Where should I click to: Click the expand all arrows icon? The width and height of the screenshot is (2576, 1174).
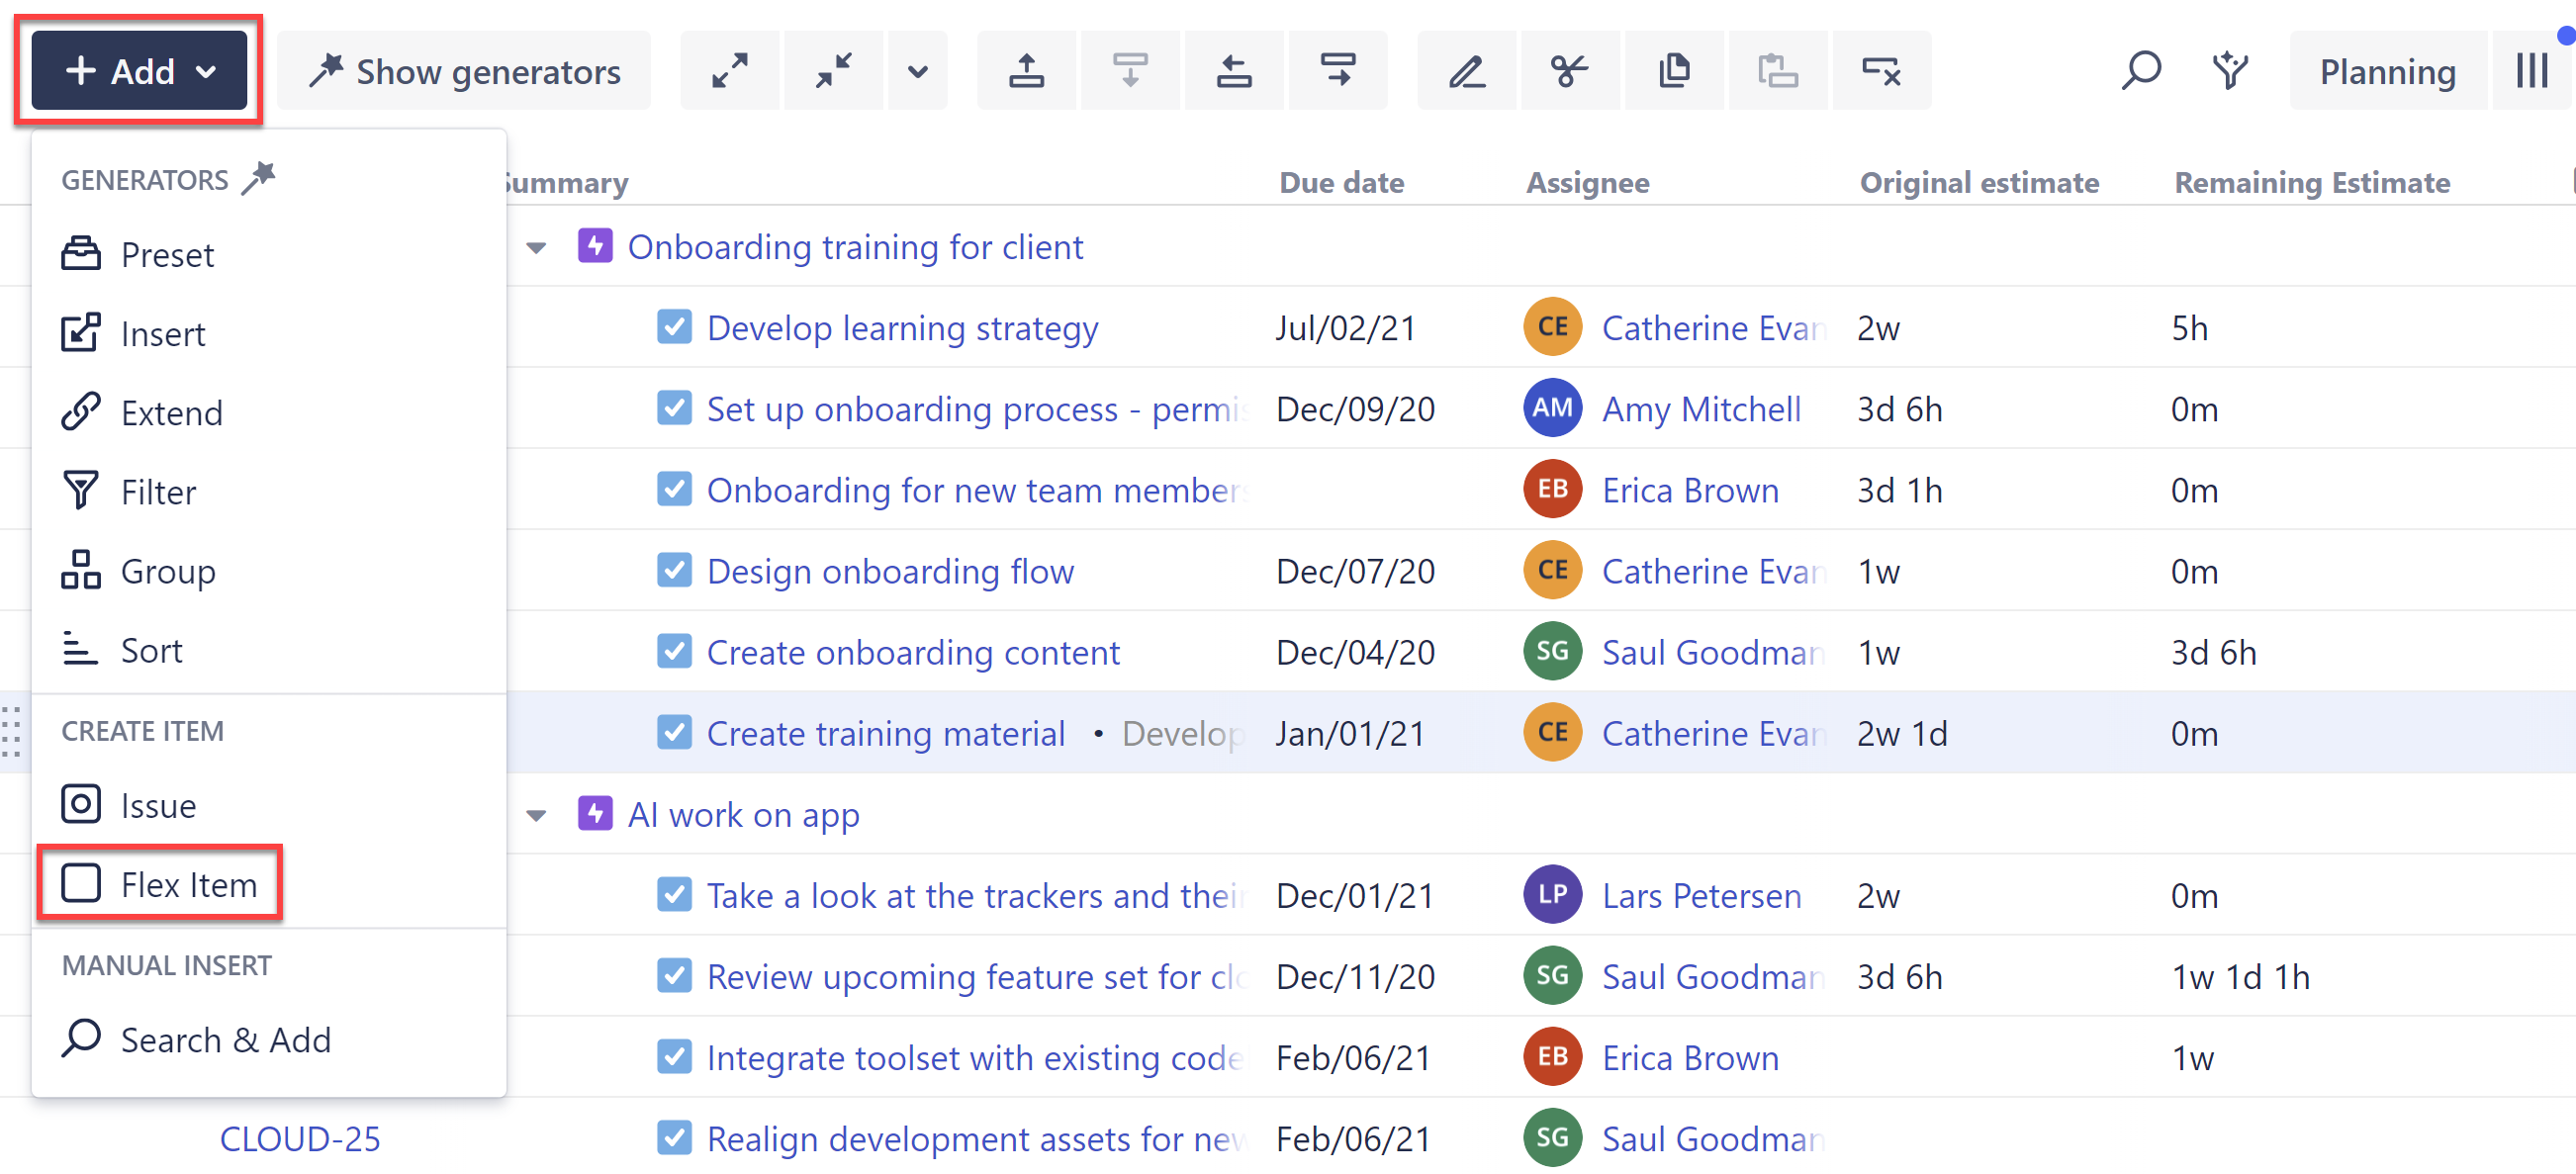[729, 71]
